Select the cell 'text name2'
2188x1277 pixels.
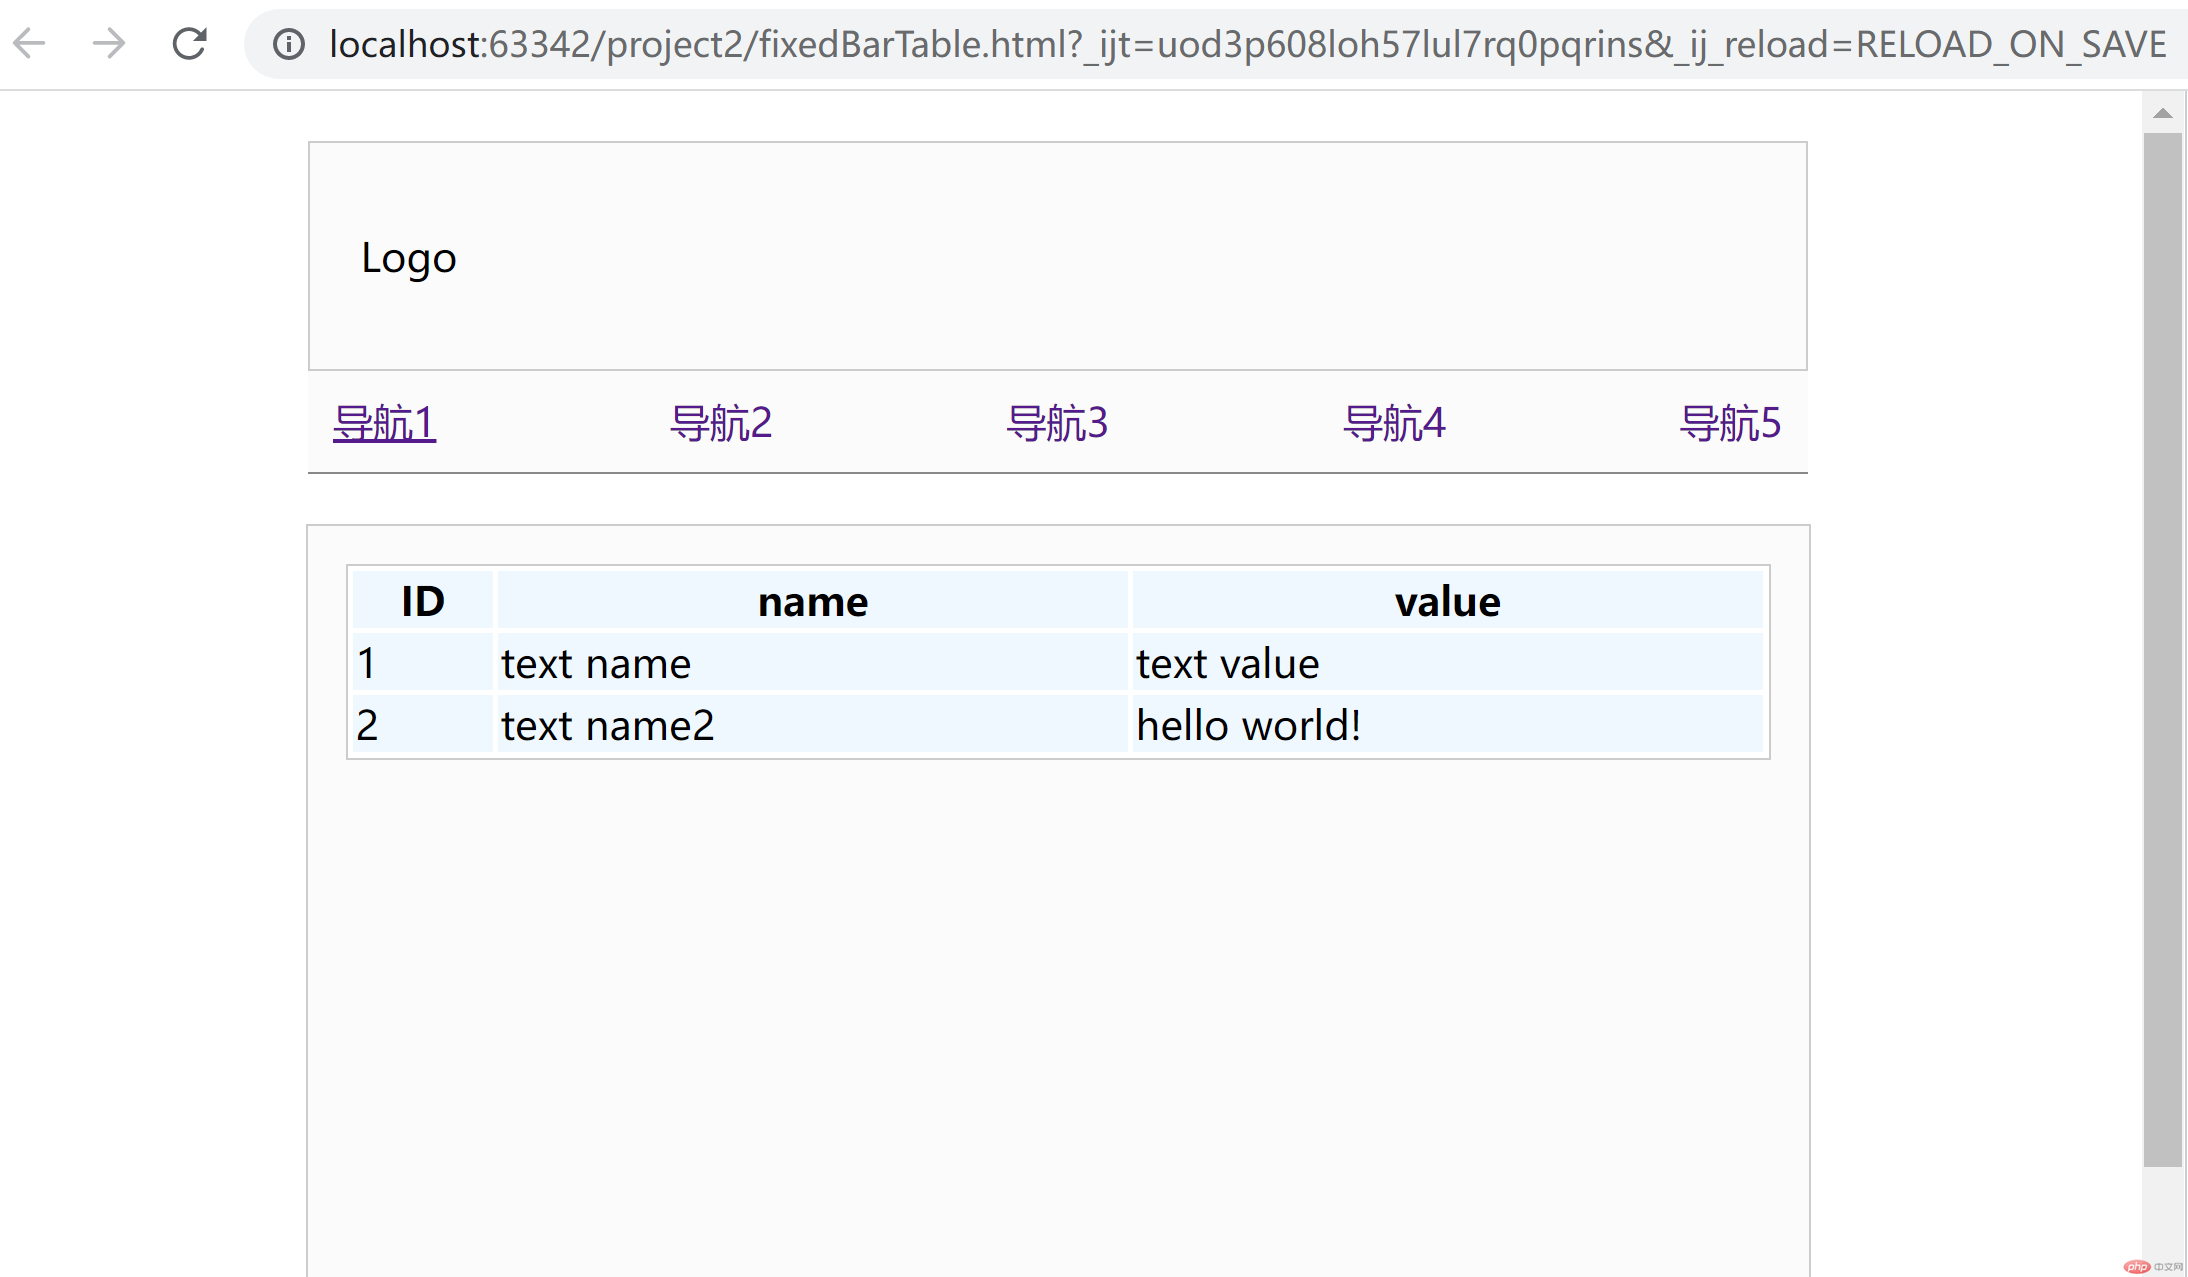pos(813,725)
